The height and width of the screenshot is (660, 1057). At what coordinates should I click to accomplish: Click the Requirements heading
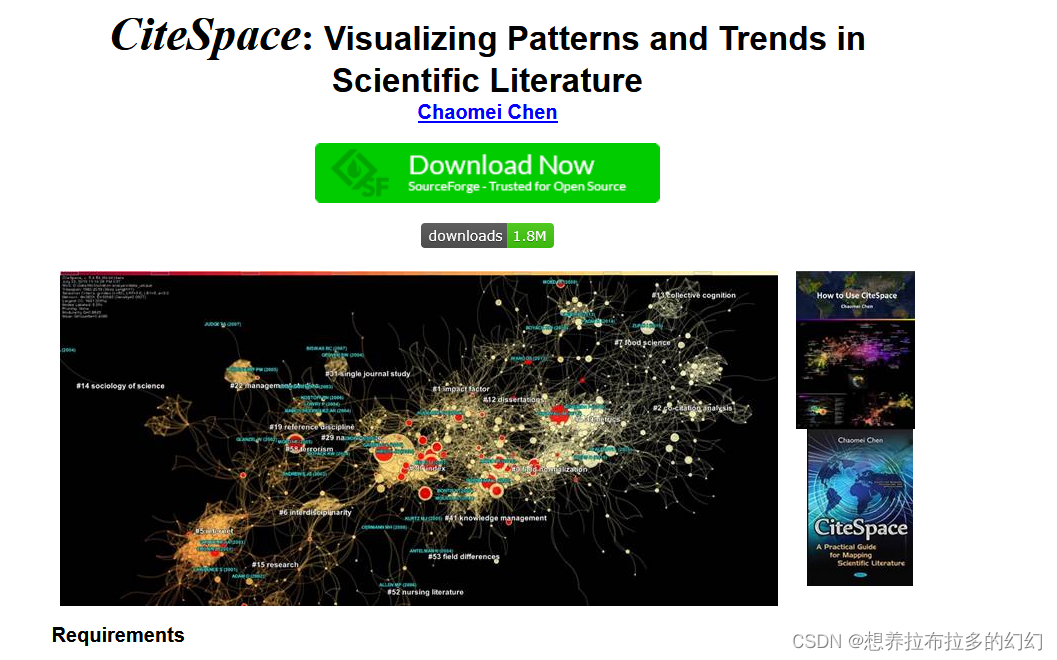pos(118,635)
